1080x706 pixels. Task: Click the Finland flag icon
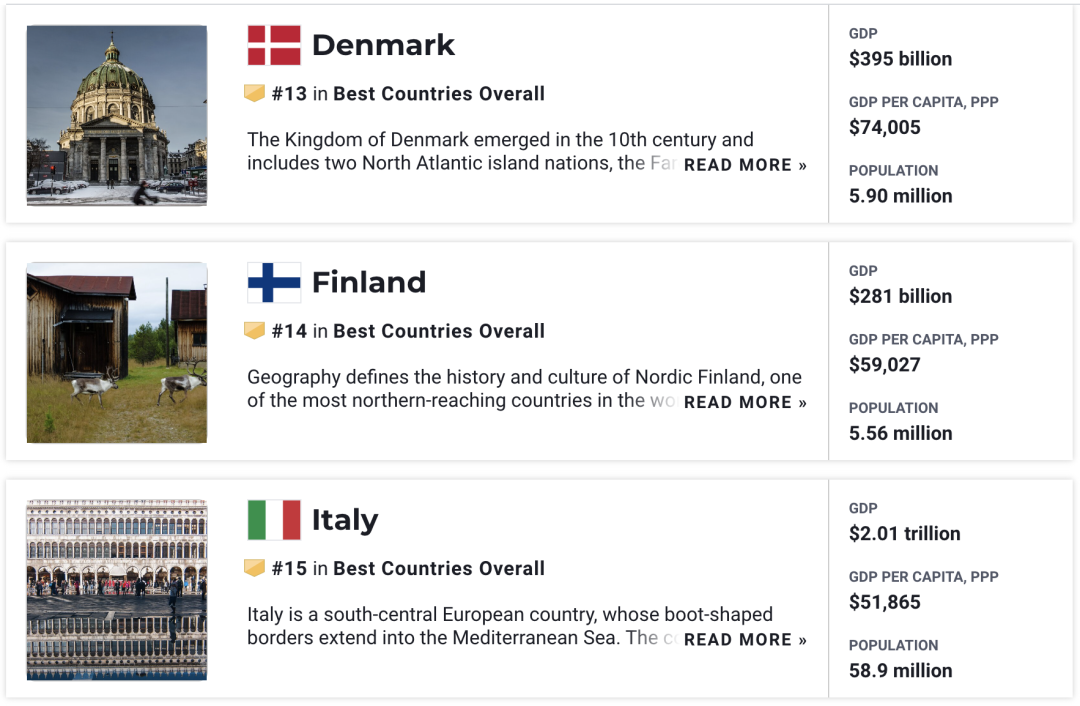point(274,283)
